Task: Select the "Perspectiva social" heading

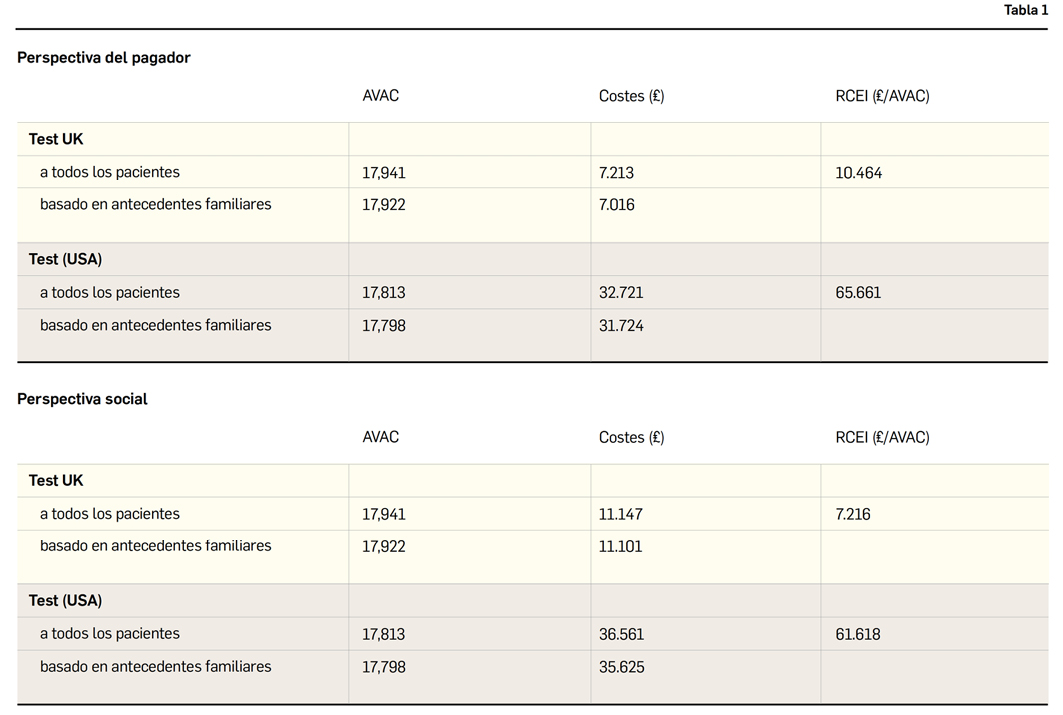Action: point(82,399)
